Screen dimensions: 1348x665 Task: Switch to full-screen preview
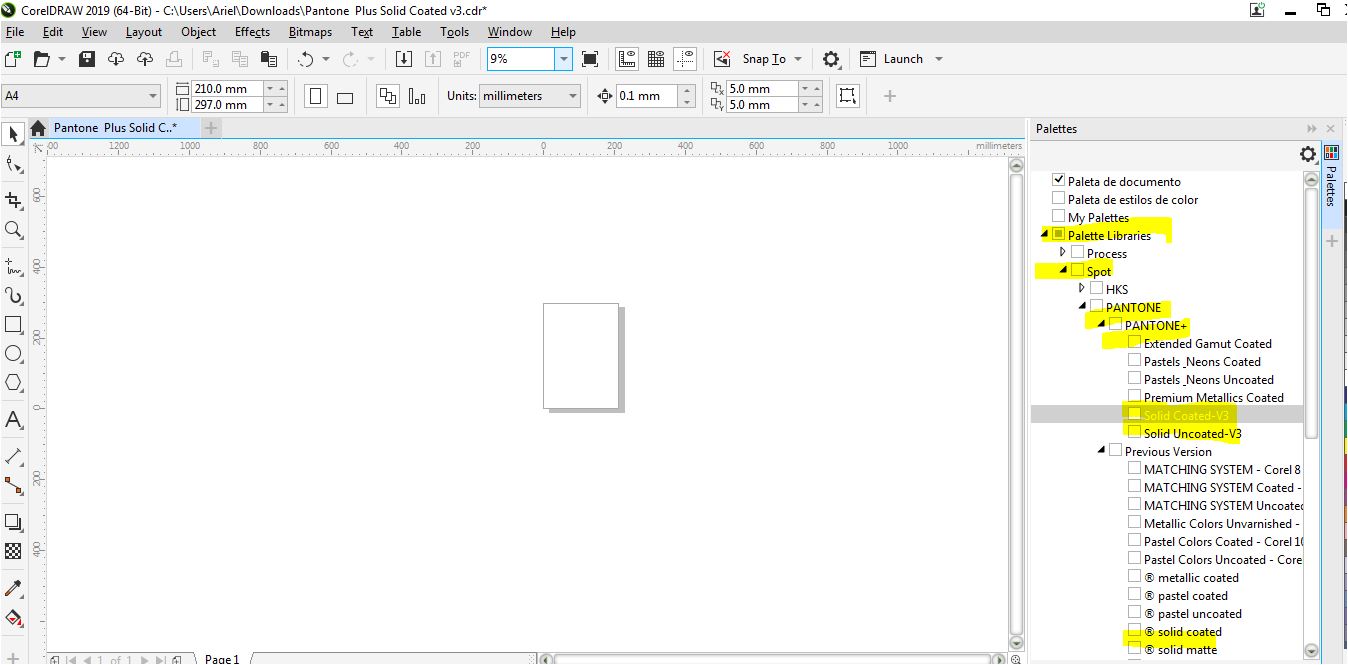coord(590,59)
